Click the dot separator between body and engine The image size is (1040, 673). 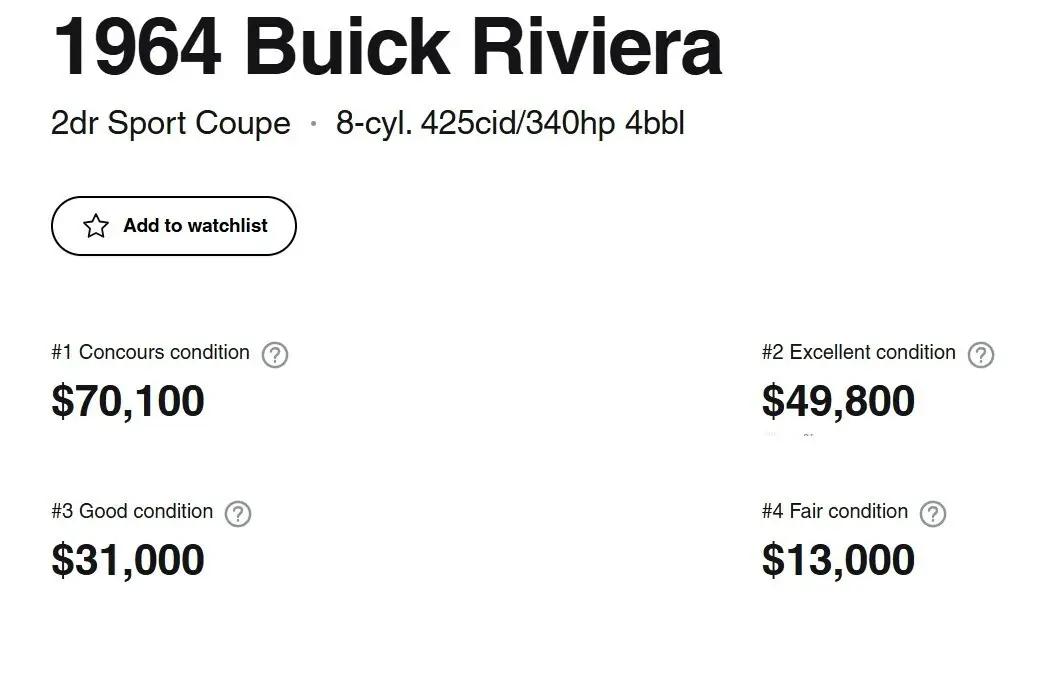[314, 124]
